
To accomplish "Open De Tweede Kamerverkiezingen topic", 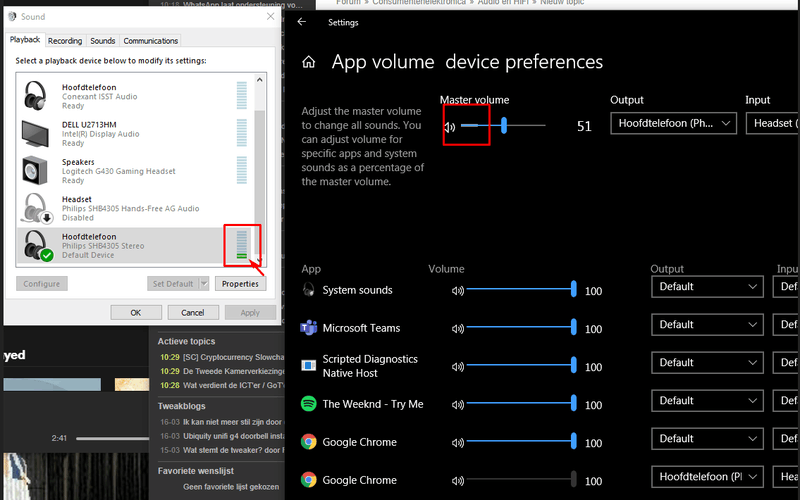I will 233,371.
